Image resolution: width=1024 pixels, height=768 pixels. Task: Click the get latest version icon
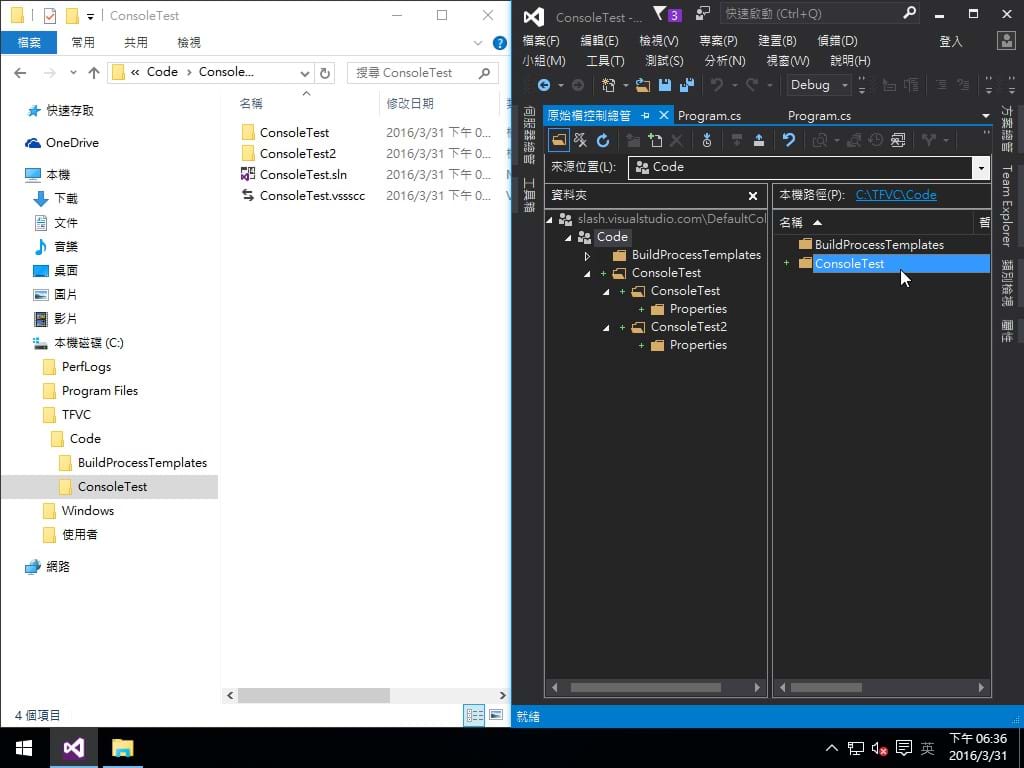pos(707,140)
